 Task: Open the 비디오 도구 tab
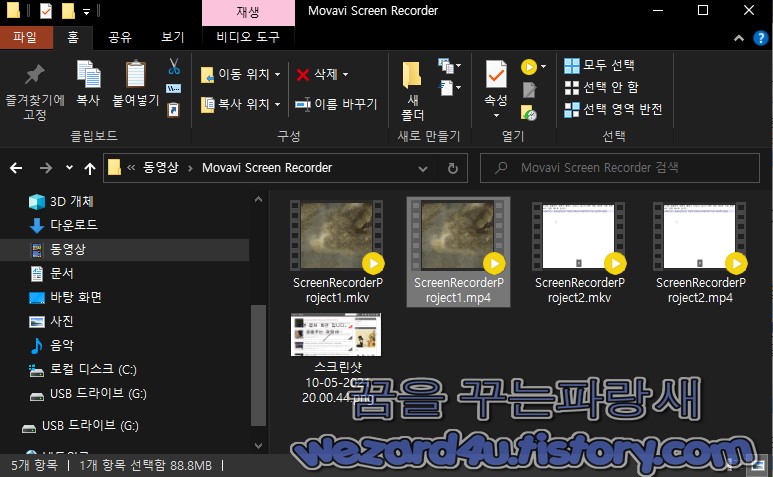point(248,37)
